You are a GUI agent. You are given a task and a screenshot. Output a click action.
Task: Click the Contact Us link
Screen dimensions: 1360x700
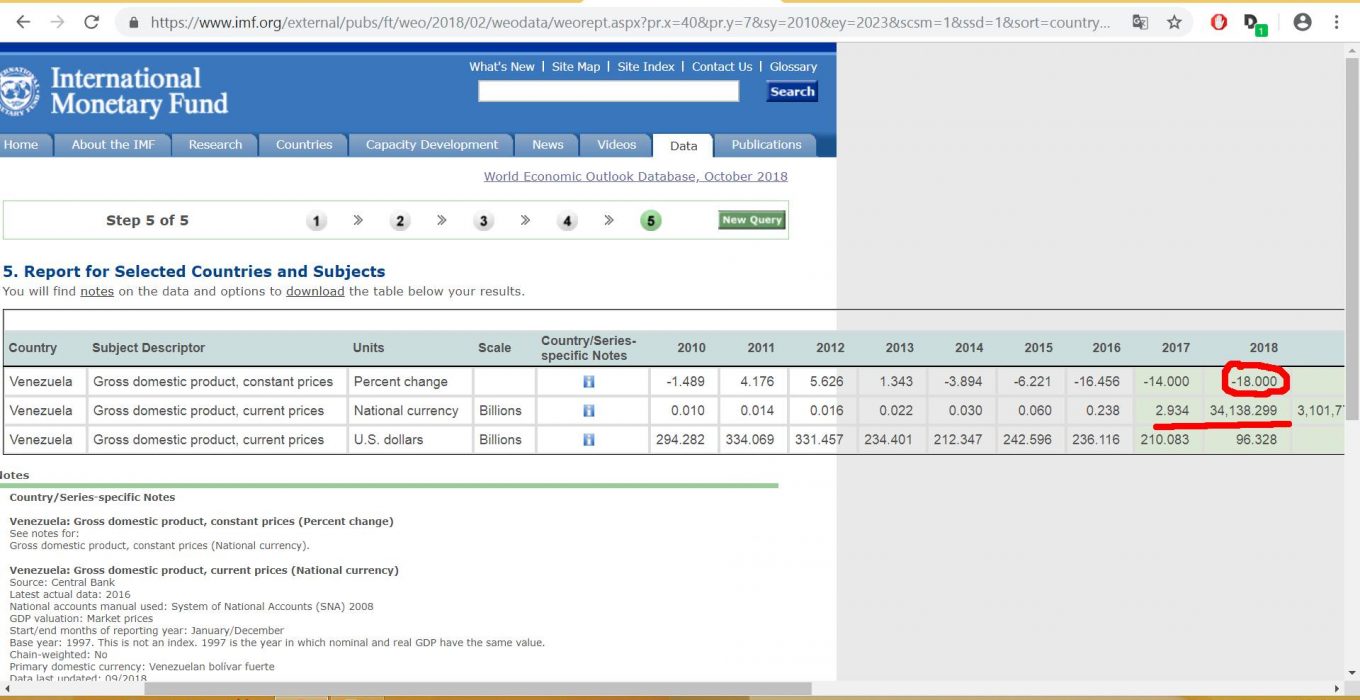coord(722,67)
